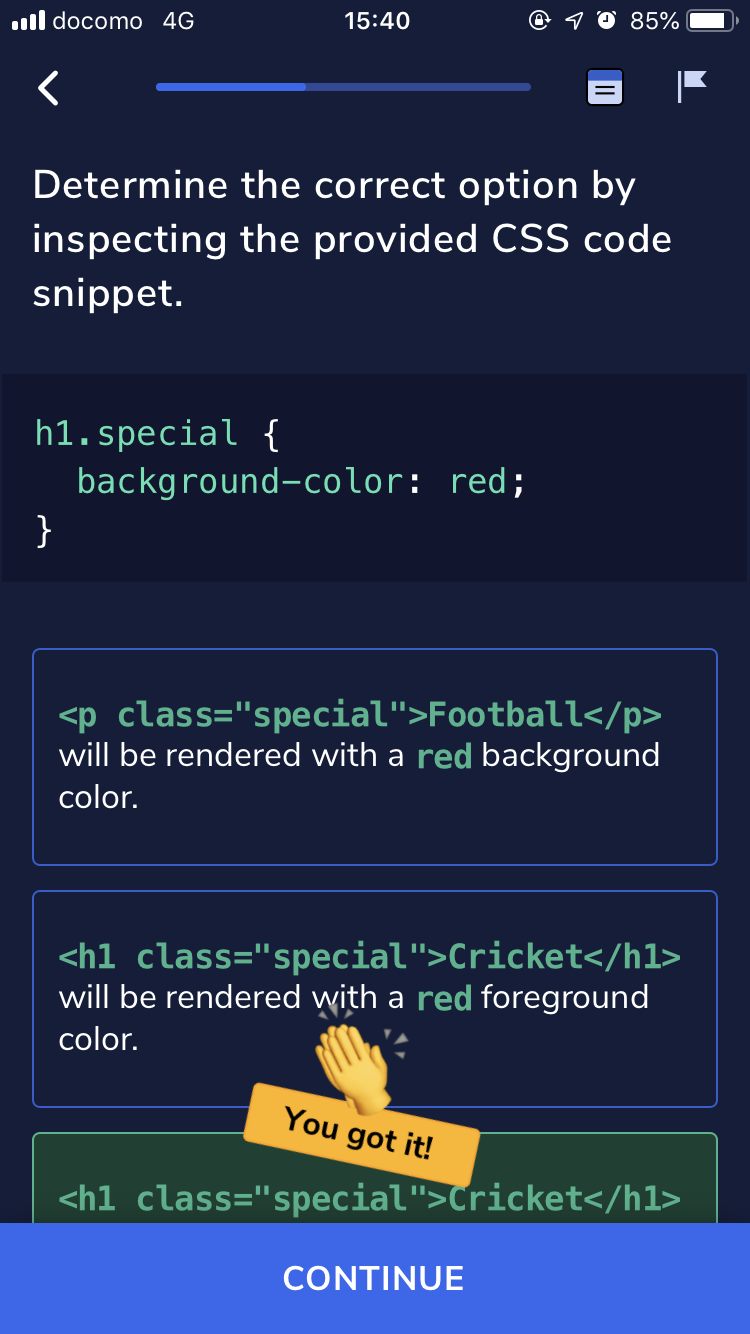
Task: Open the notes card icon
Action: coord(604,88)
